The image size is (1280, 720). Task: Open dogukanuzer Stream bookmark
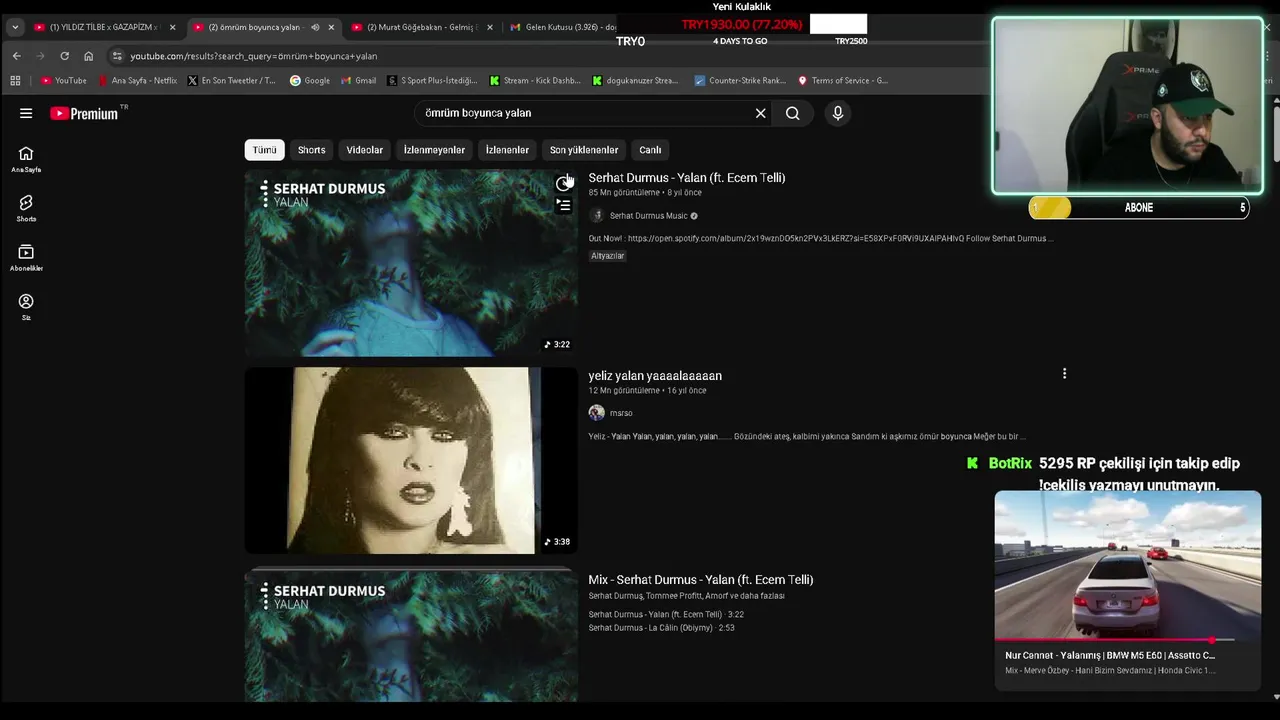[x=635, y=80]
